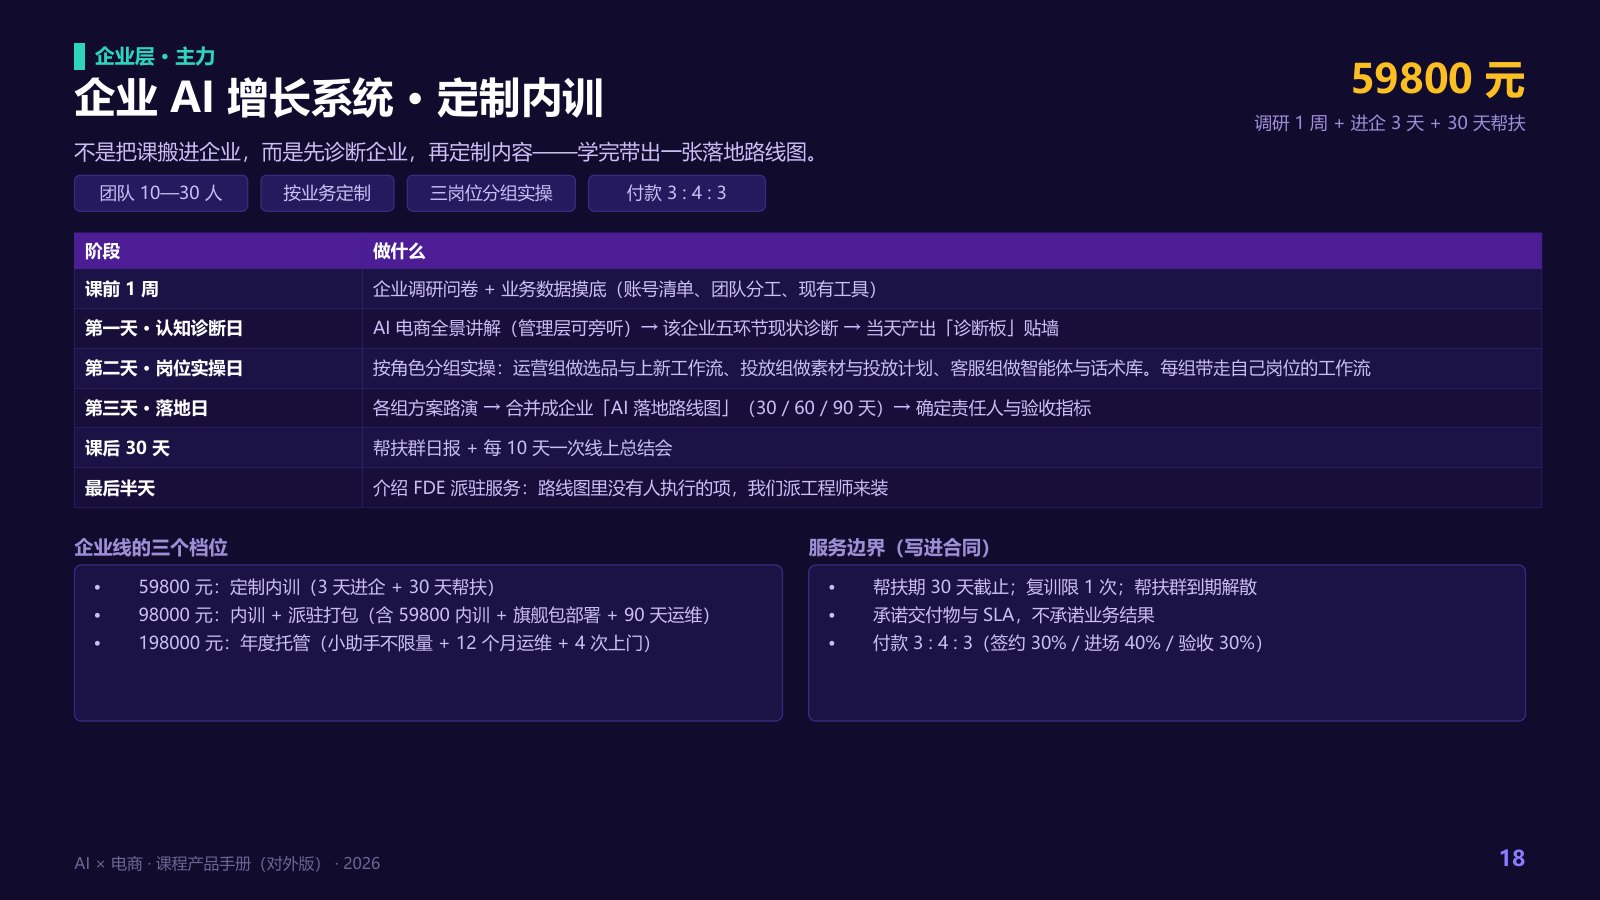The height and width of the screenshot is (900, 1600).
Task: Select the title '企业 AI 增长系统 · 定制内训'
Action: 339,98
